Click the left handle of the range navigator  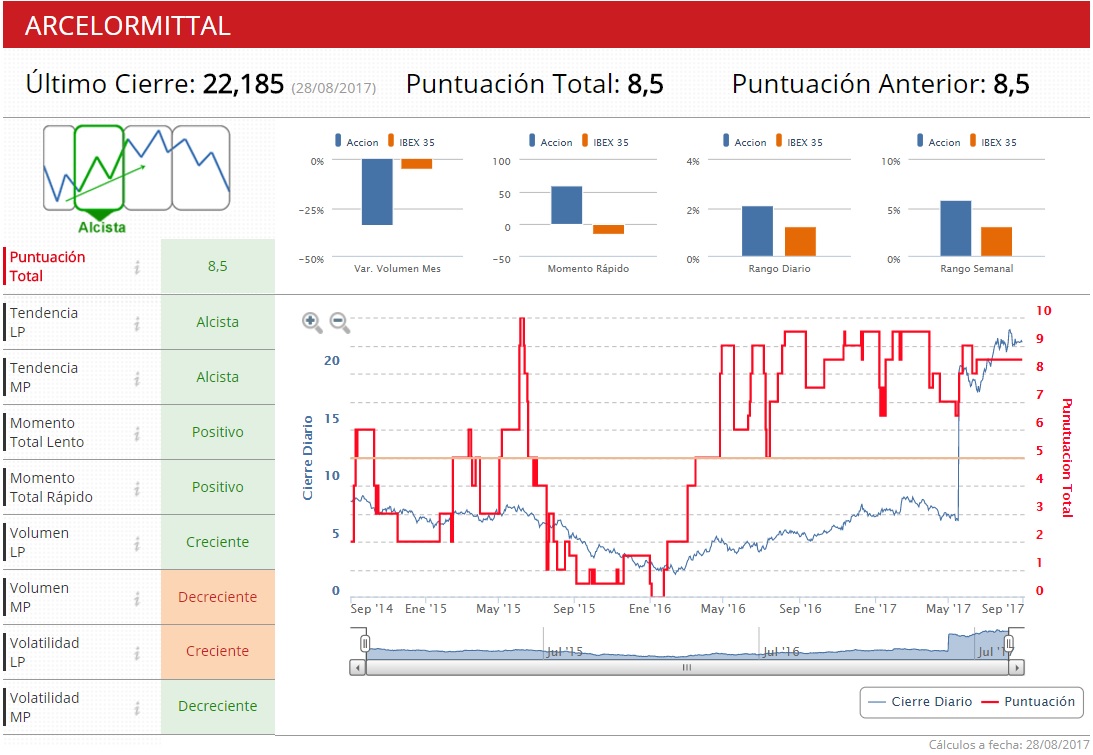365,642
